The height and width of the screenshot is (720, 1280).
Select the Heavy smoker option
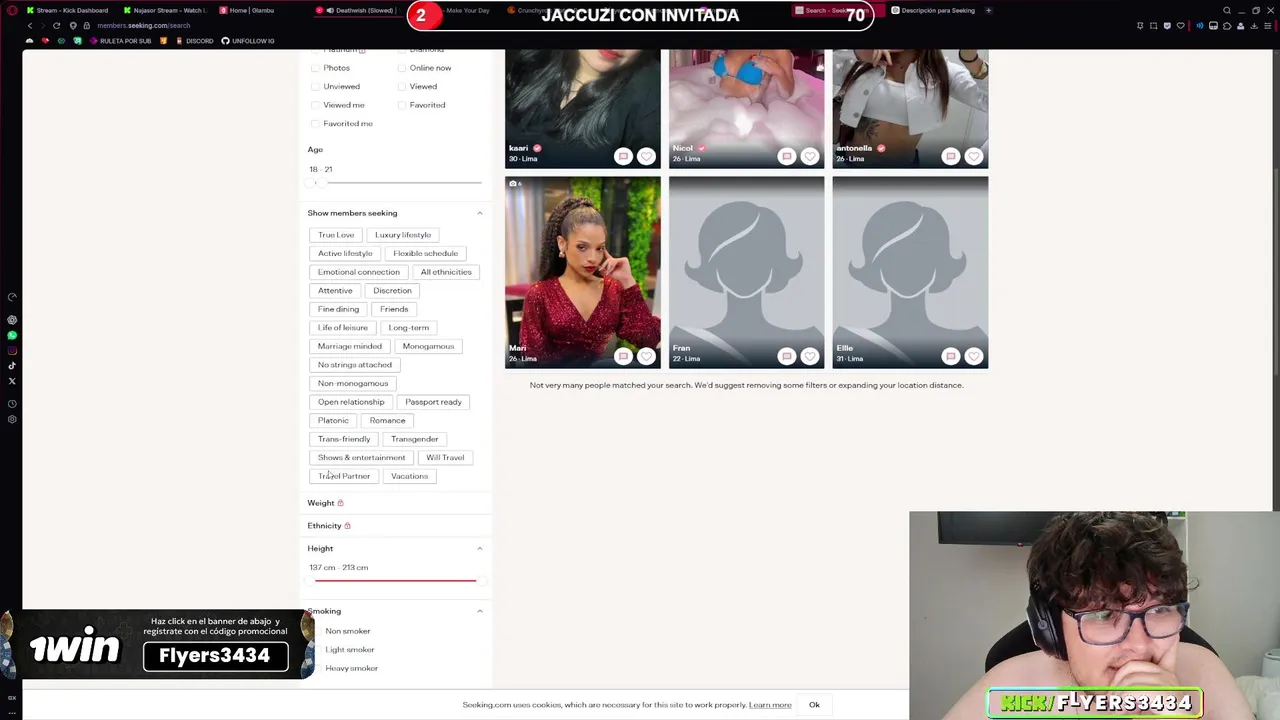click(x=351, y=668)
